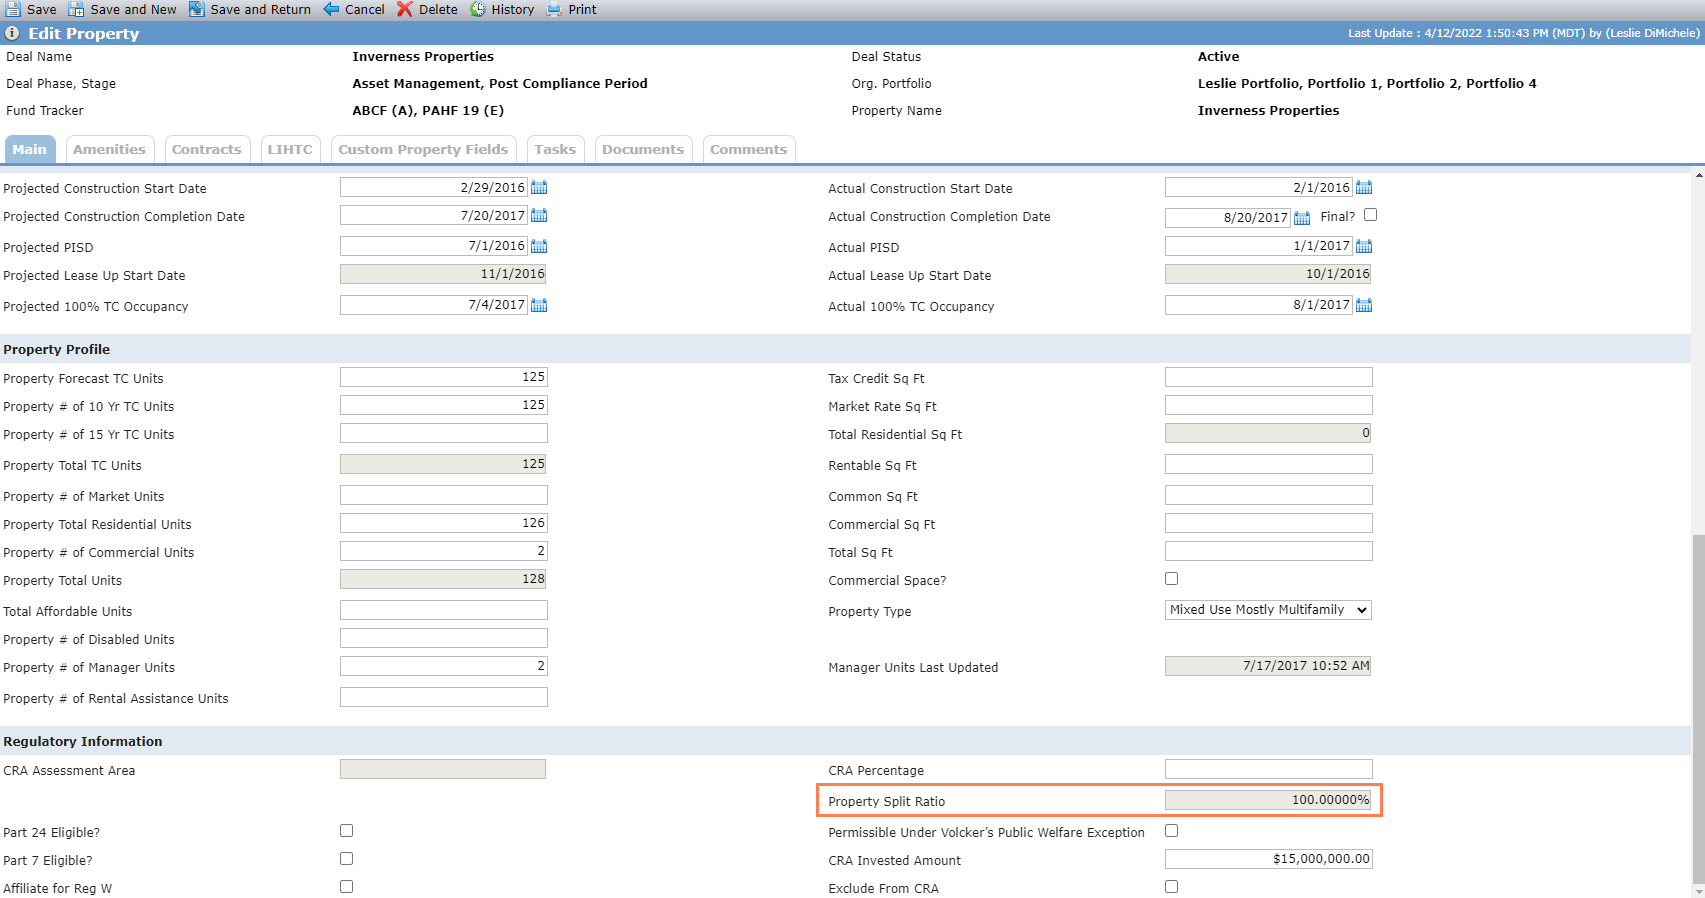
Task: Click the Cancel back-arrow icon
Action: click(x=331, y=9)
